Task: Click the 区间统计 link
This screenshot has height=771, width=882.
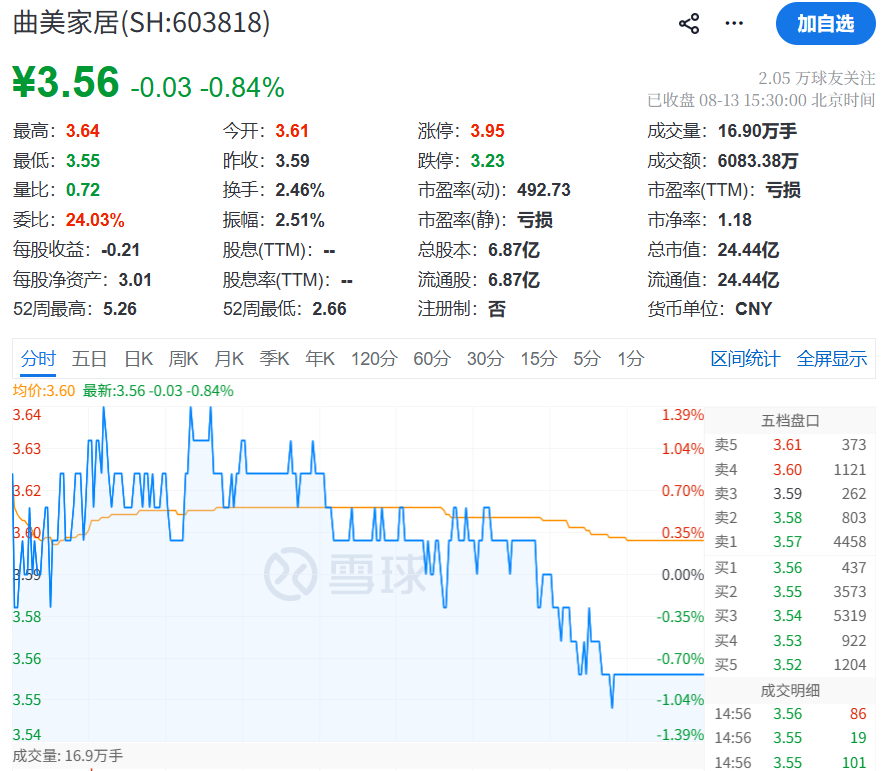Action: [745, 358]
